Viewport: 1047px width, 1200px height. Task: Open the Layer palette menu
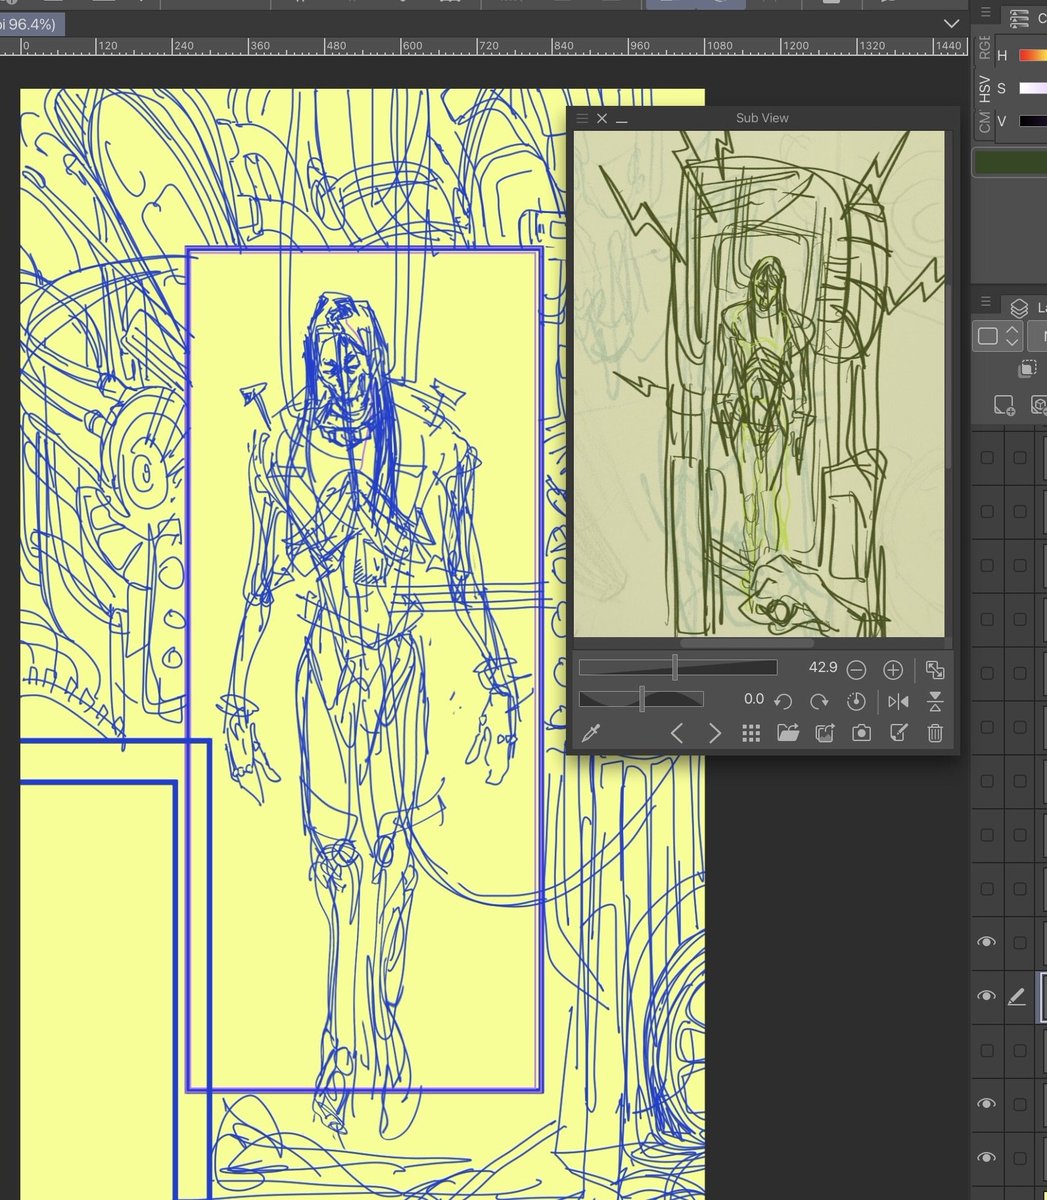coord(986,302)
